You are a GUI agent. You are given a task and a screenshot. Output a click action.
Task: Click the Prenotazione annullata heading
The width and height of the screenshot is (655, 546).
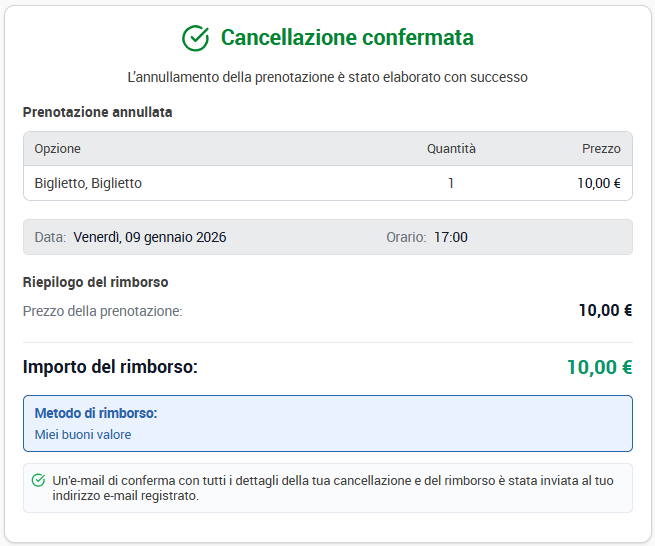[97, 112]
